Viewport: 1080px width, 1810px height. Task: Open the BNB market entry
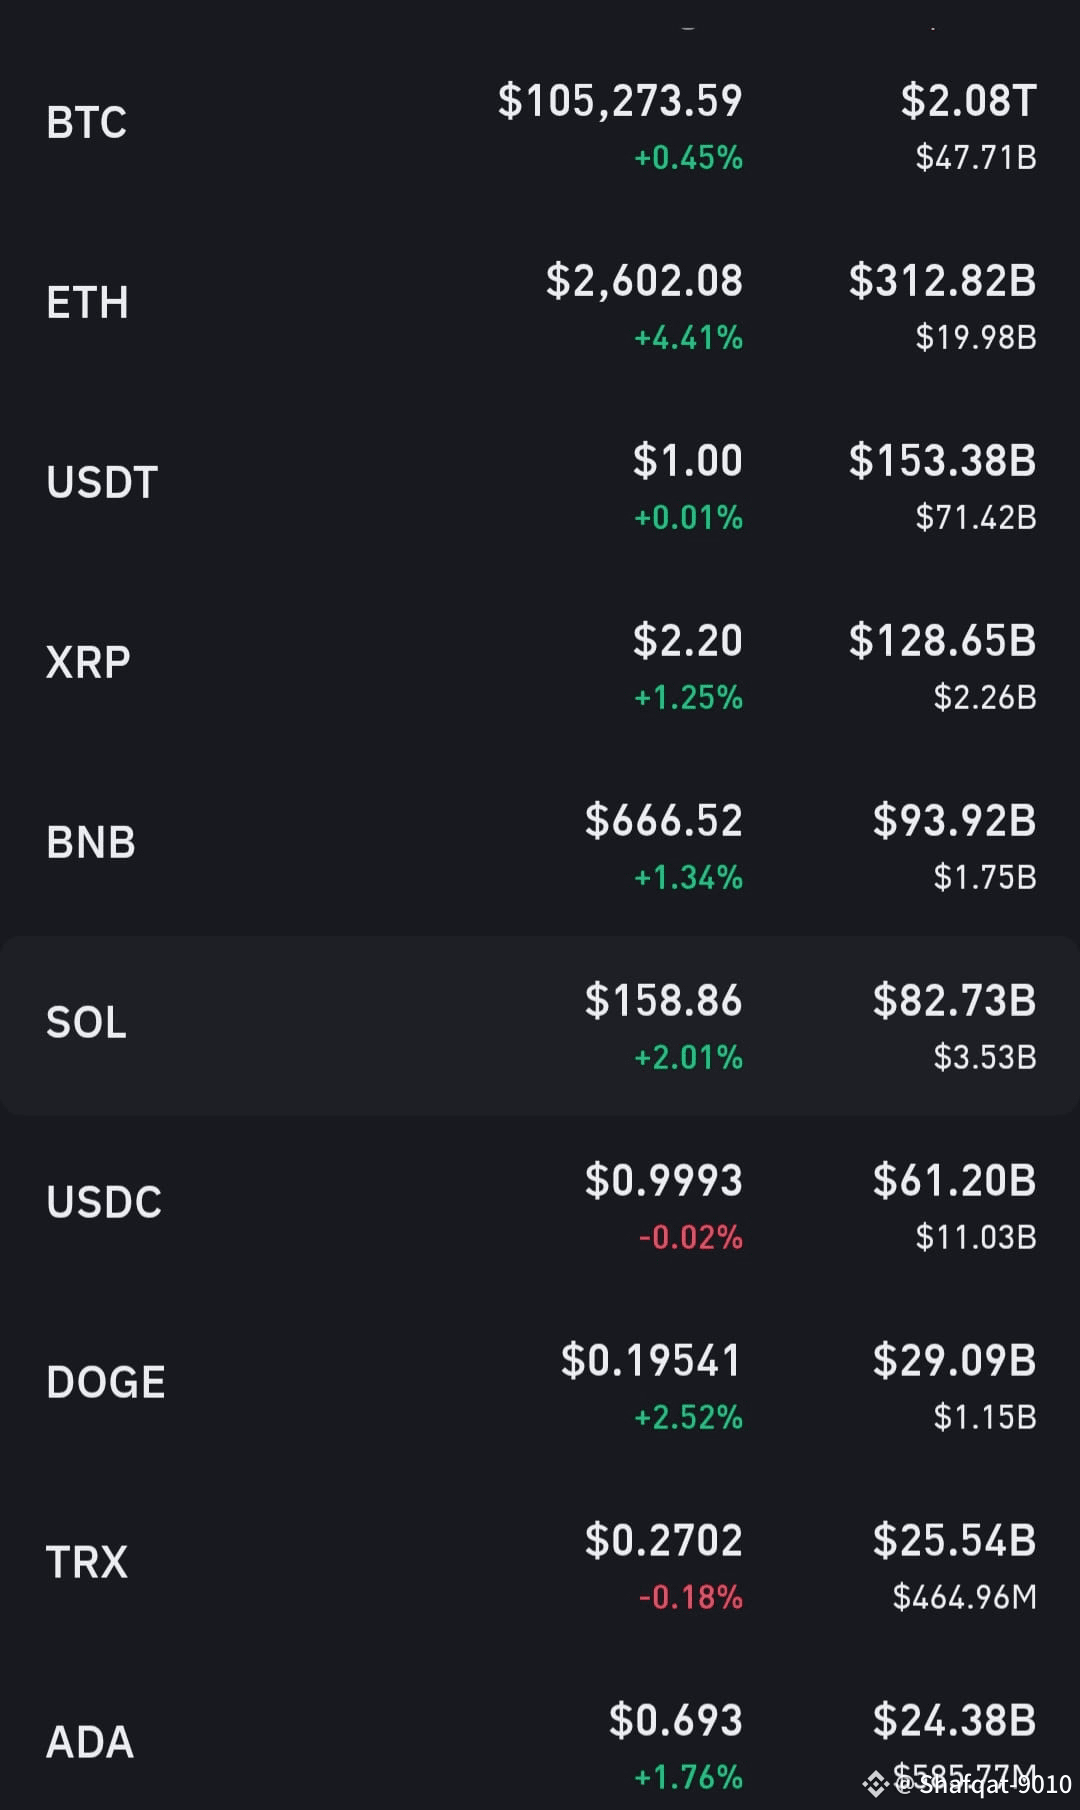click(x=540, y=845)
